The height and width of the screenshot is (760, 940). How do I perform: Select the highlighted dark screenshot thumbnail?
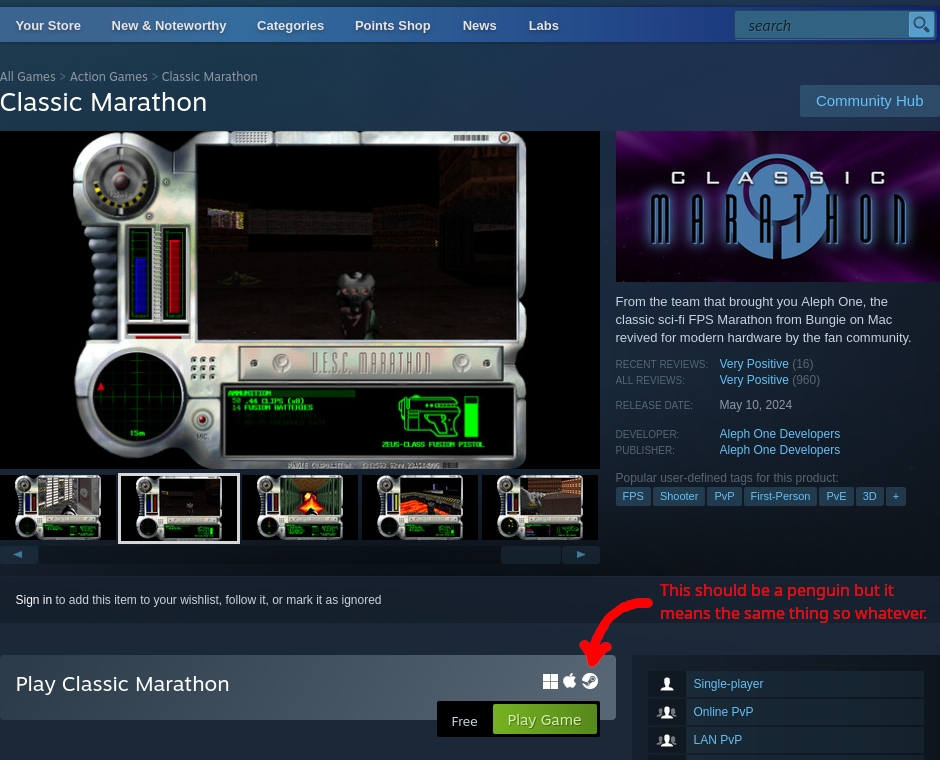point(179,508)
